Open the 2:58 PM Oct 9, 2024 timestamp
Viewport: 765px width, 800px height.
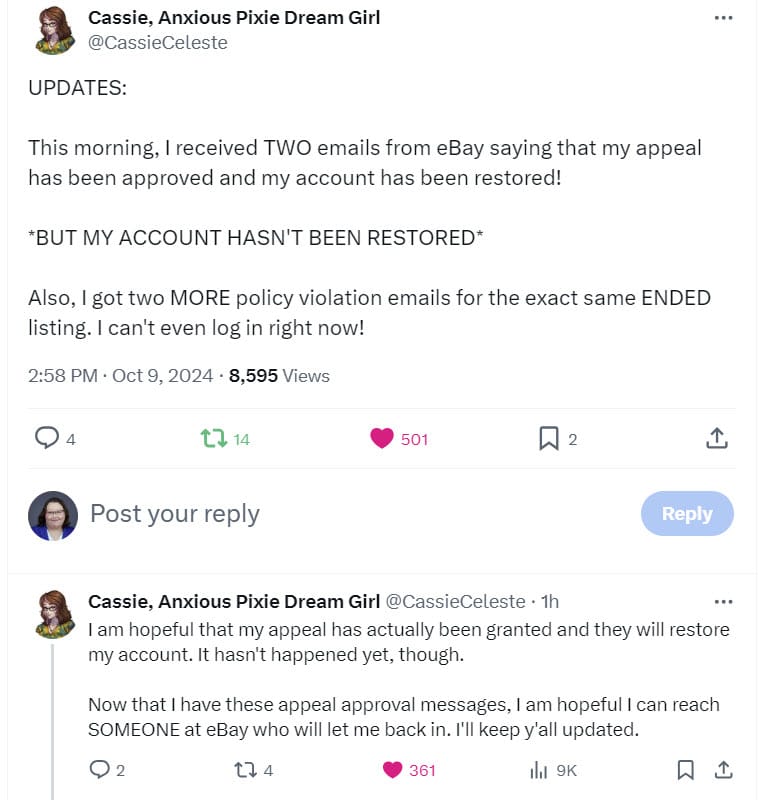(x=120, y=376)
